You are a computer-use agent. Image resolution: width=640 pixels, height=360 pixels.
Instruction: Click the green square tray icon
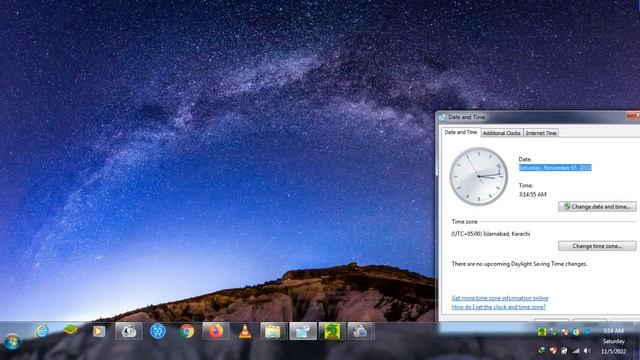click(x=542, y=332)
